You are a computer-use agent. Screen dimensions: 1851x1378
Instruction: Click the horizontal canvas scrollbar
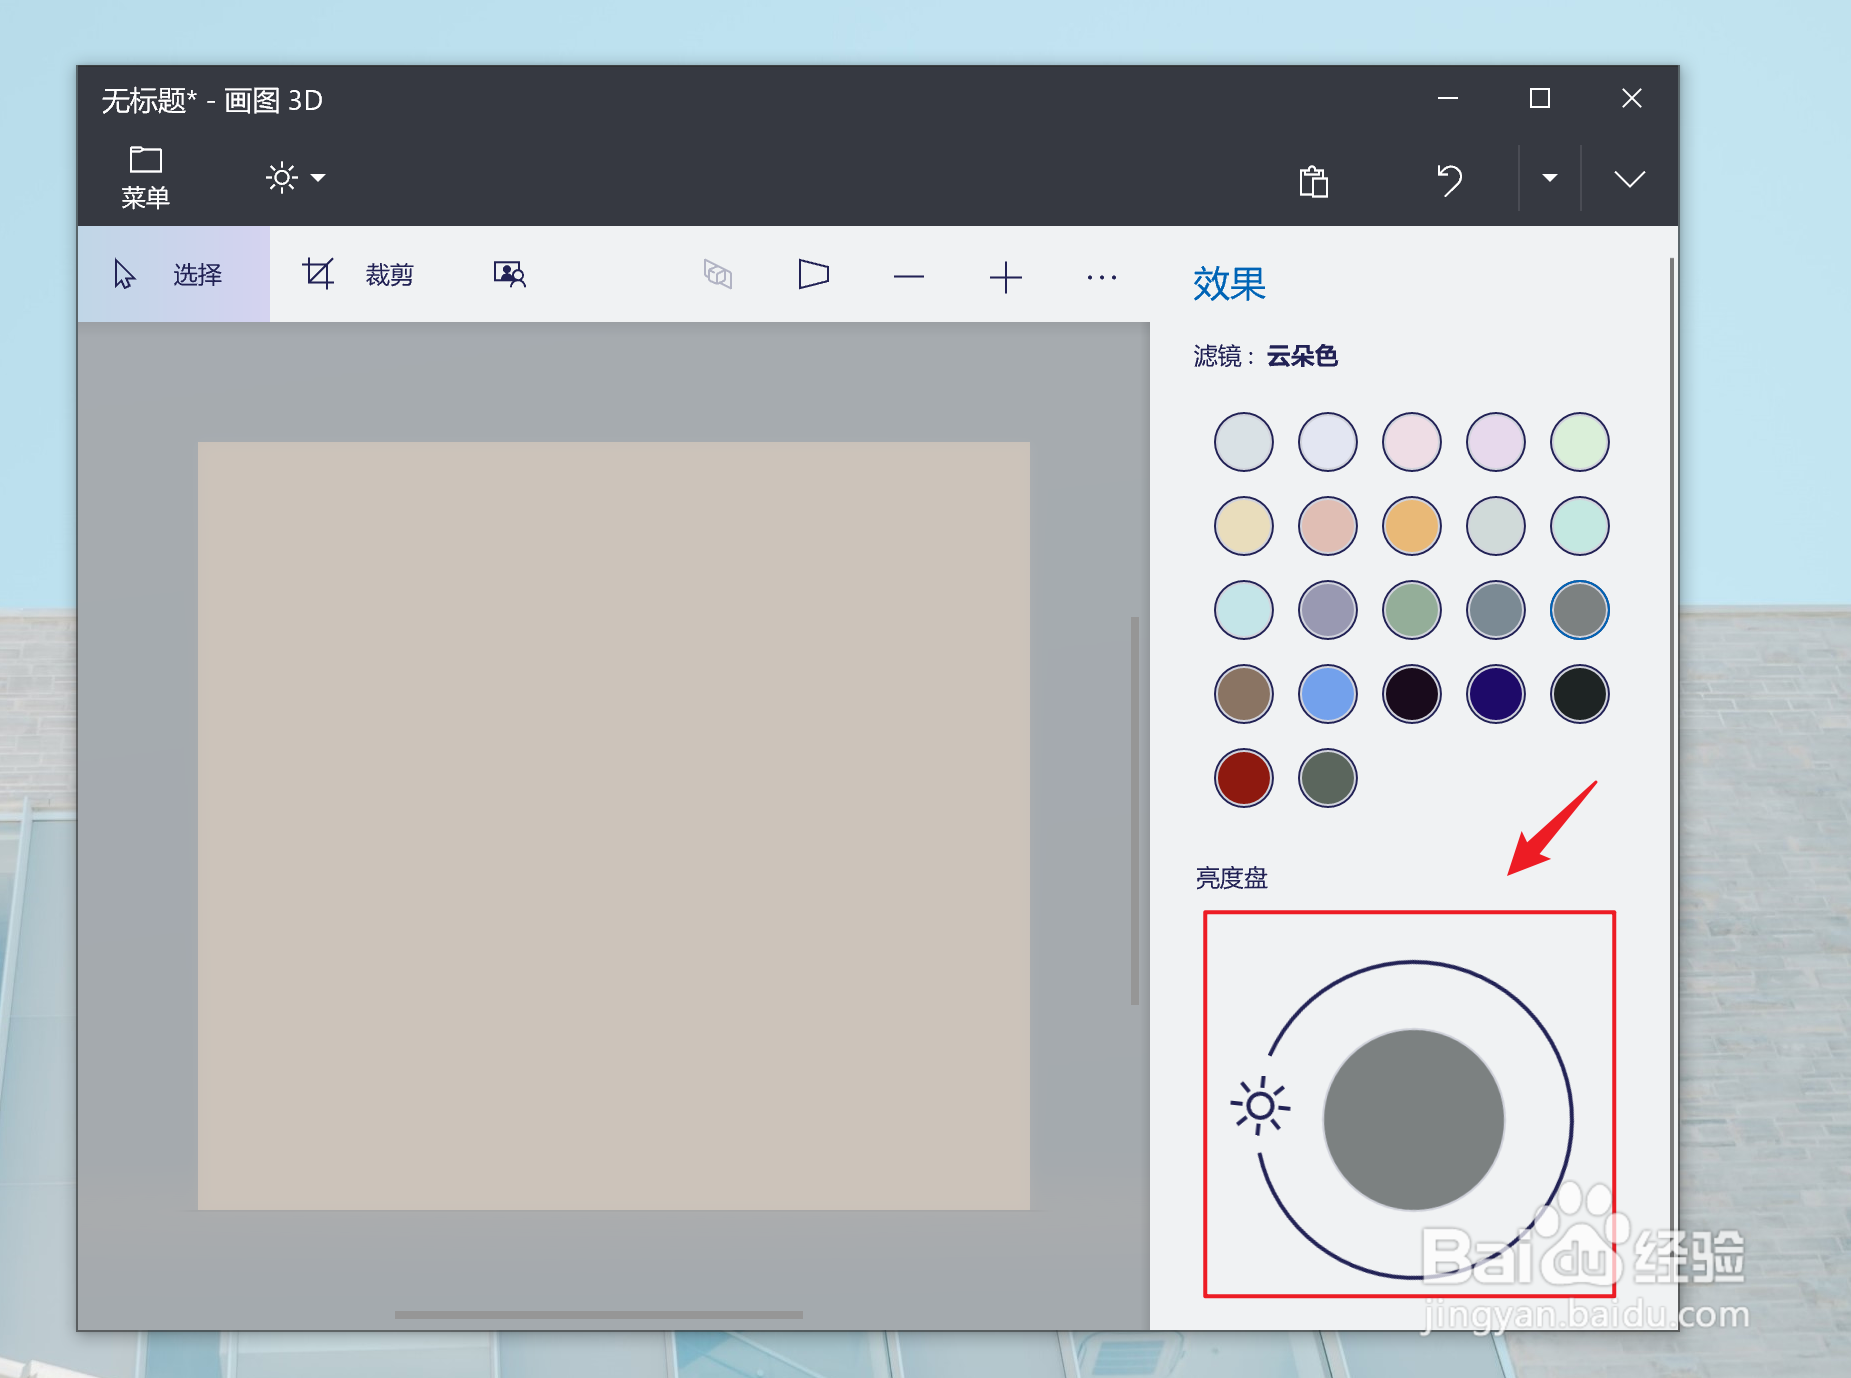(598, 1314)
